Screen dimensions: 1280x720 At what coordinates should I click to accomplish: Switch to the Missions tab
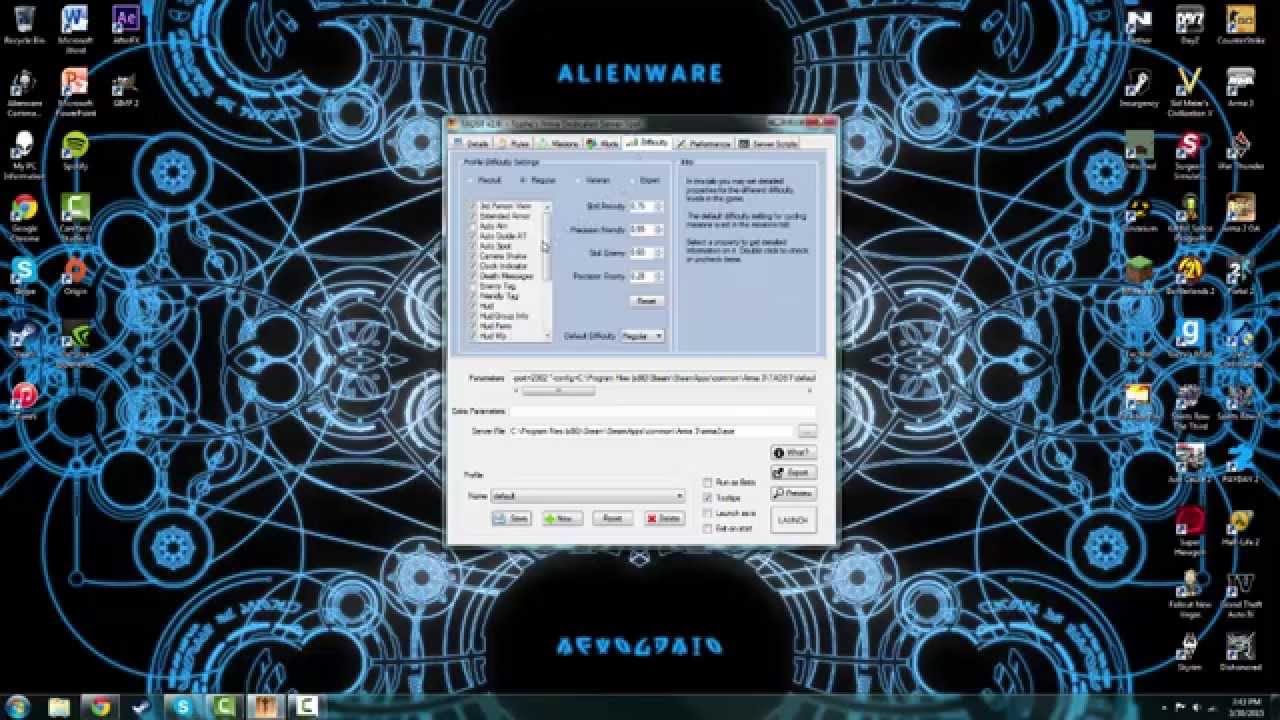560,144
